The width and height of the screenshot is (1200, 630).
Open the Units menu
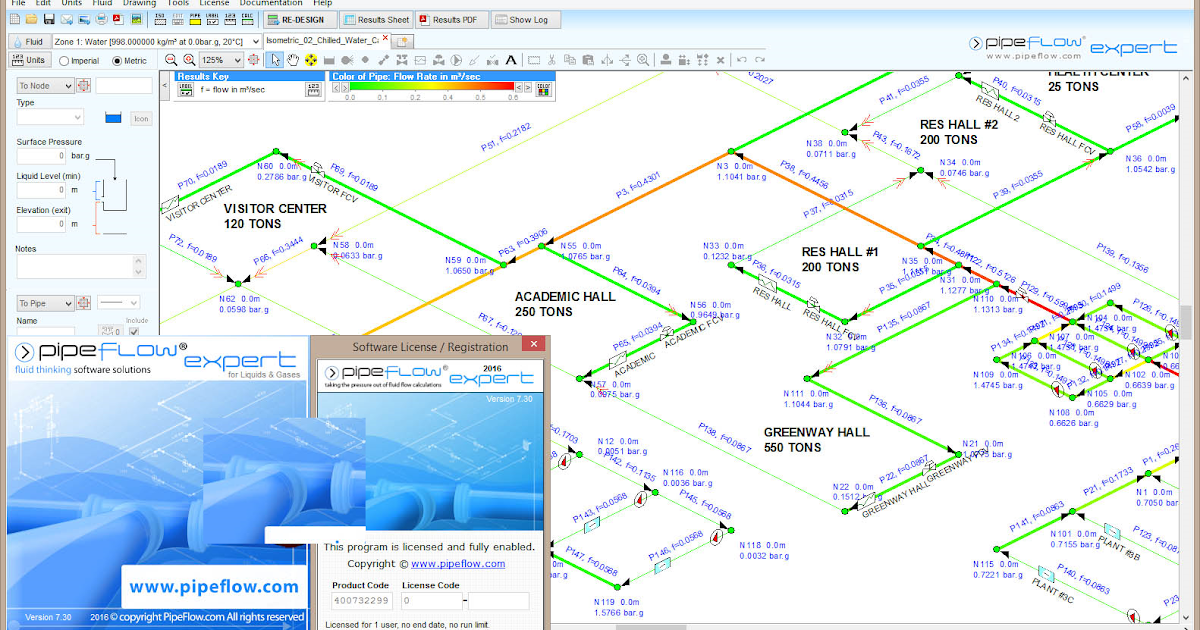[71, 4]
